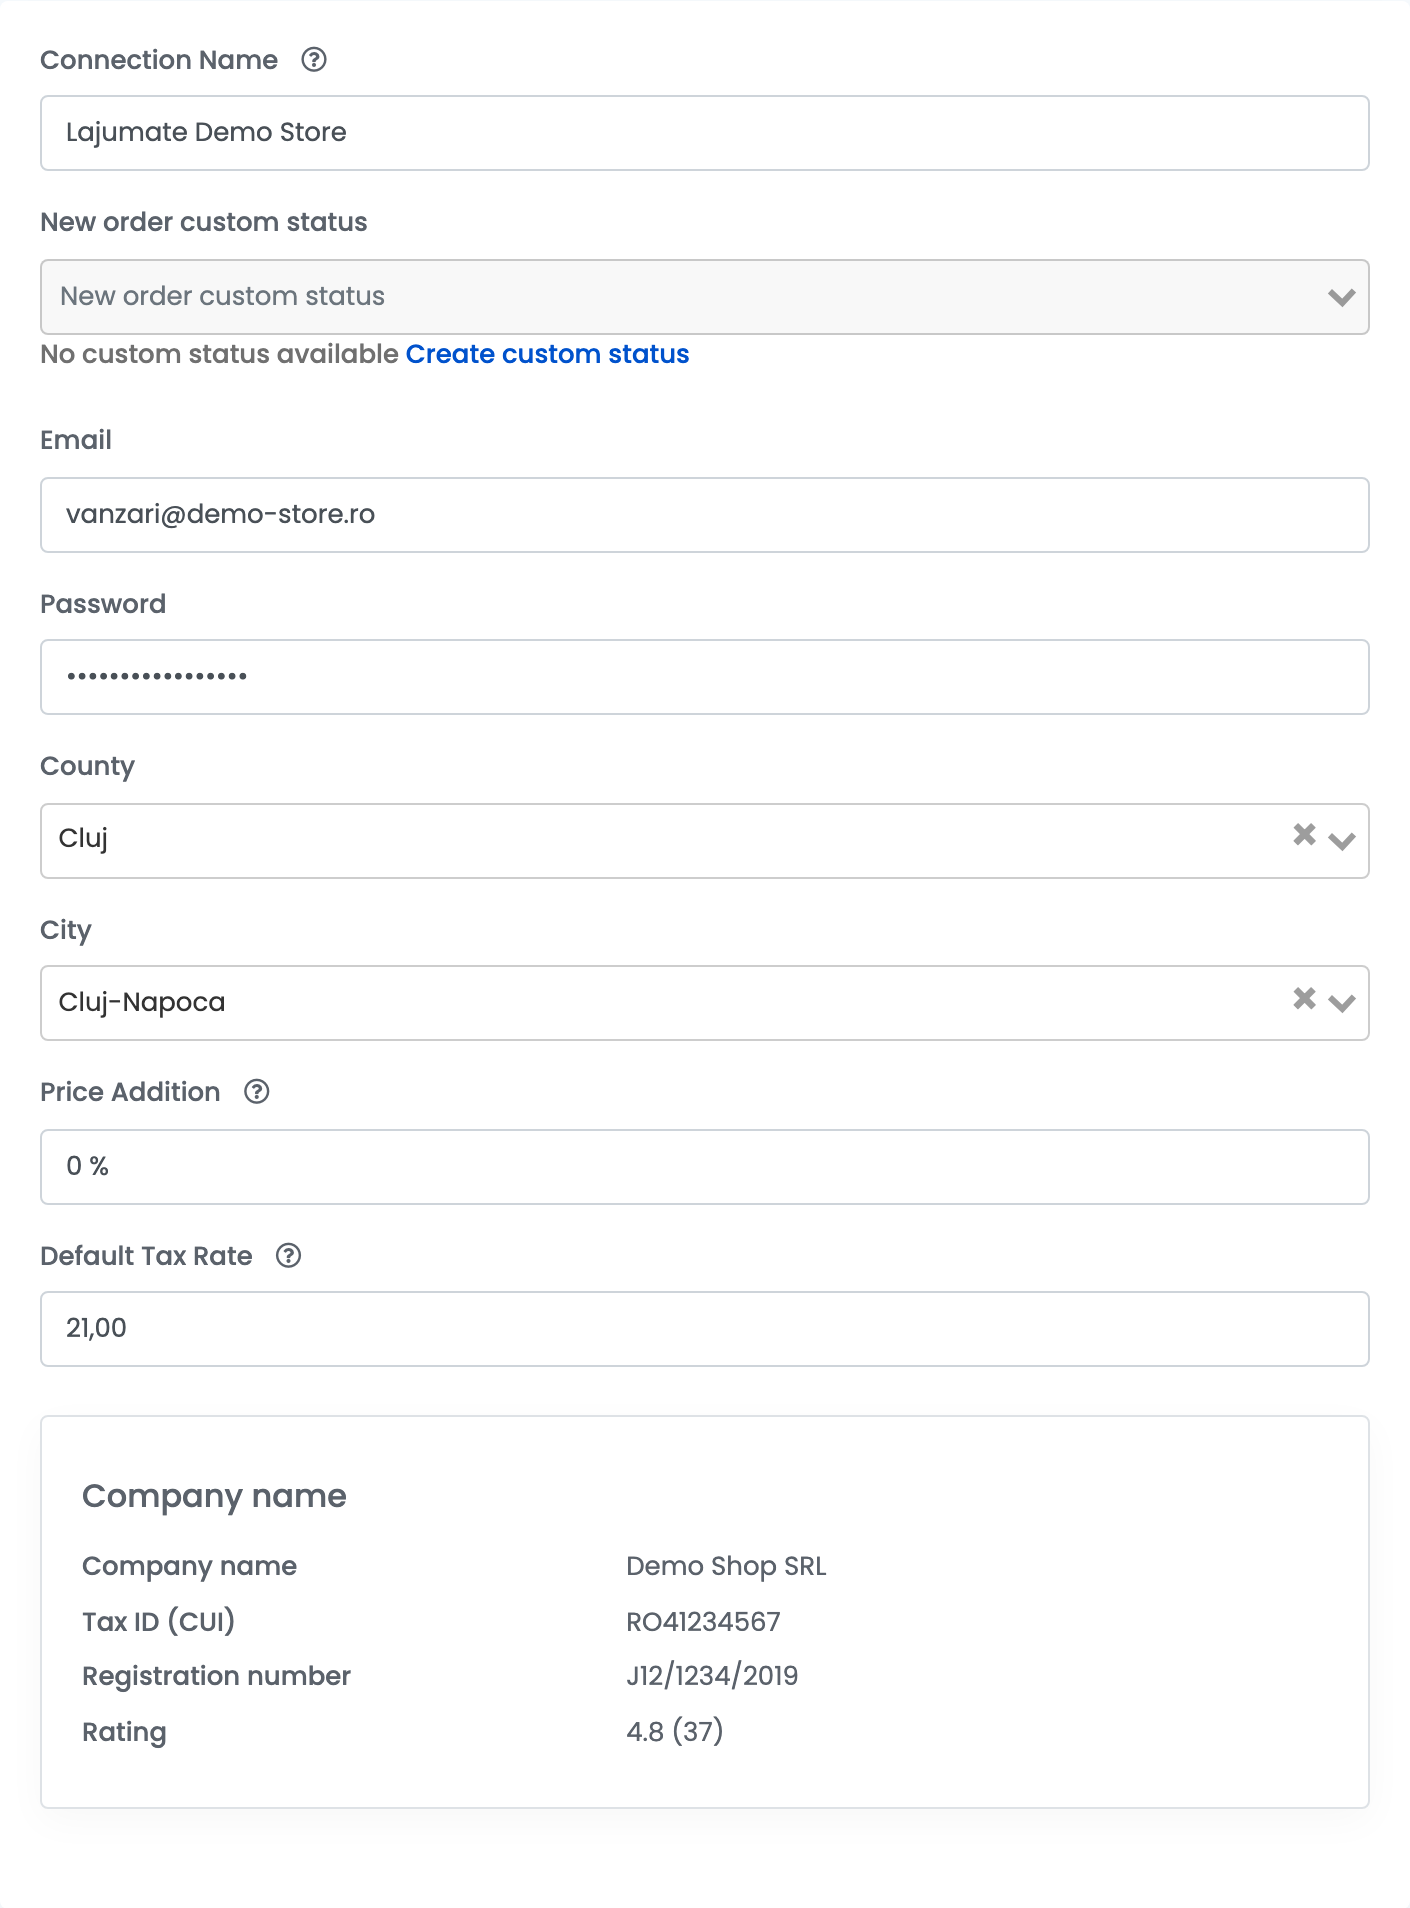Focus the Email input field
The width and height of the screenshot is (1410, 1908).
coord(705,515)
